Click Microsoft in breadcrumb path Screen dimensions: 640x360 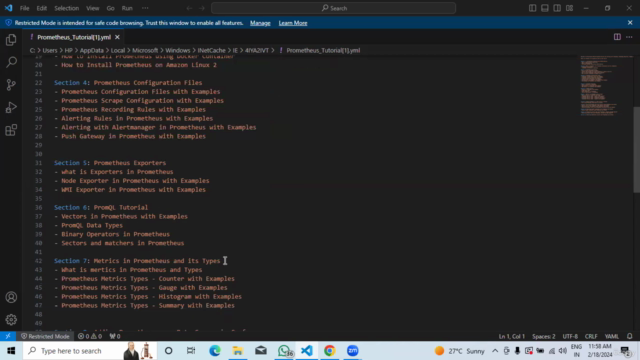[x=145, y=50]
